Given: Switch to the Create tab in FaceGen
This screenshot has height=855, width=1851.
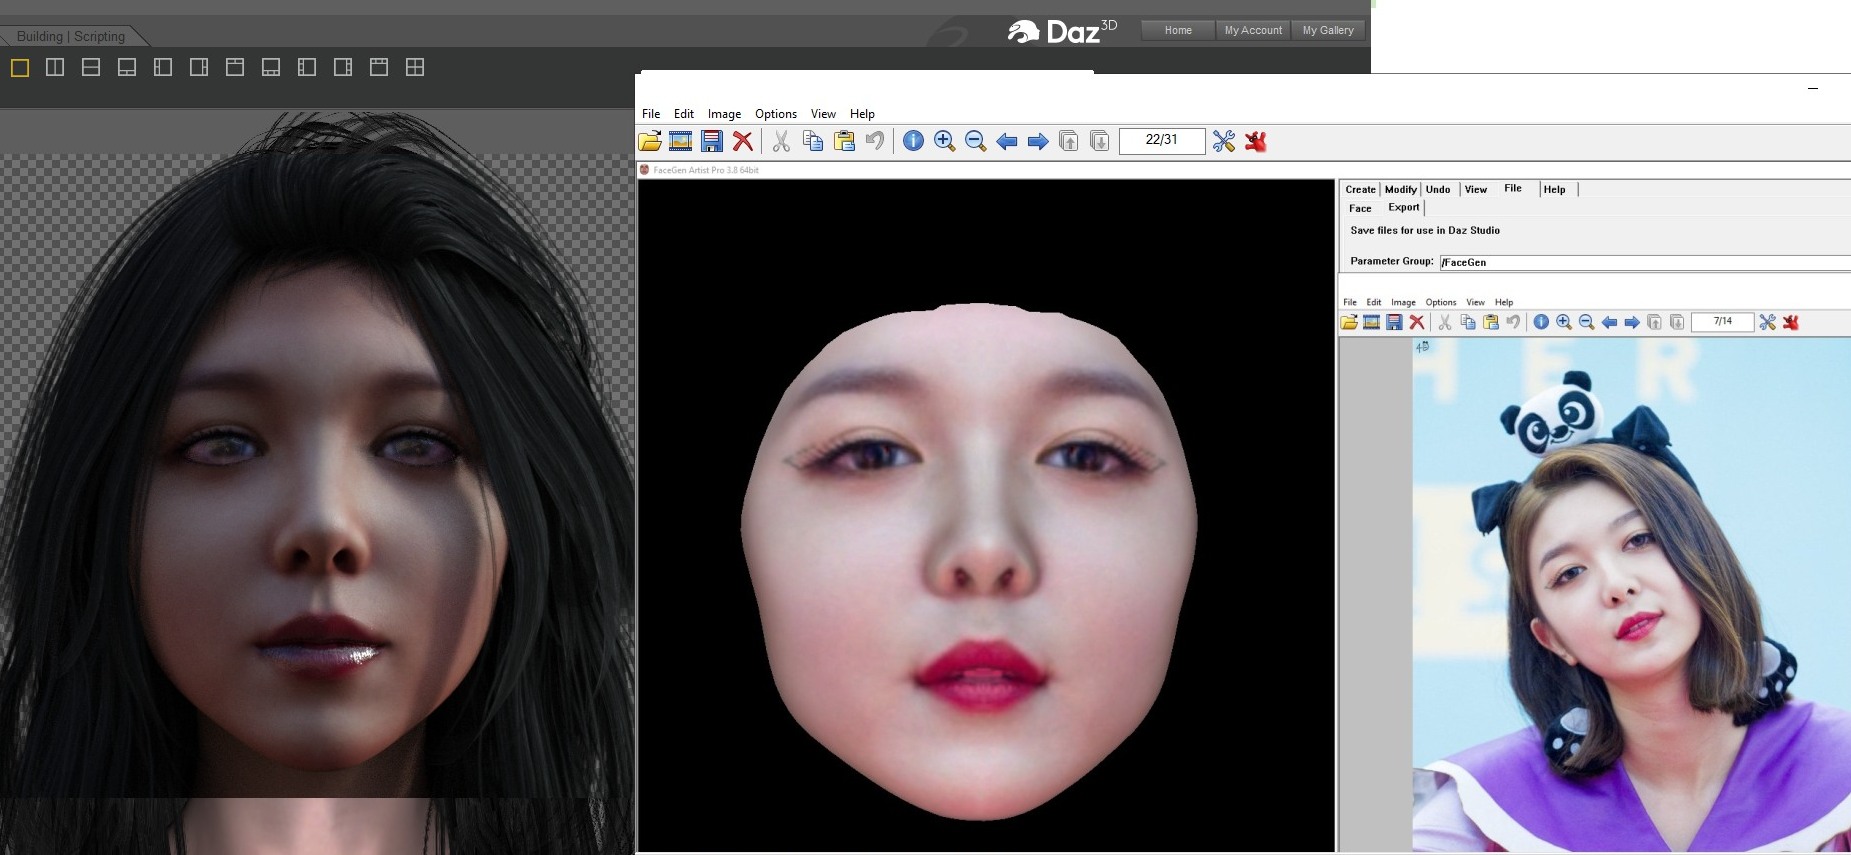Looking at the screenshot, I should click(1360, 189).
